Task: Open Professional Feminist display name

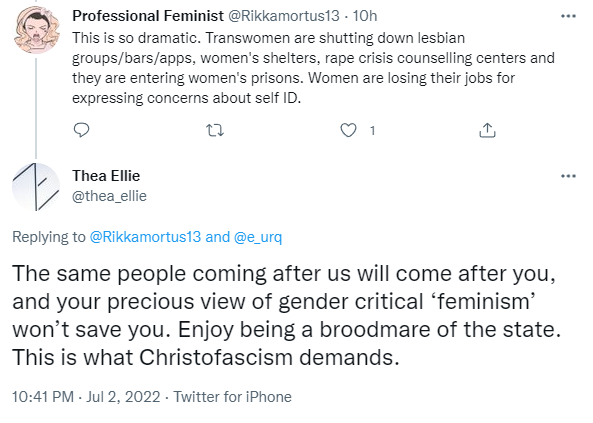Action: point(148,16)
